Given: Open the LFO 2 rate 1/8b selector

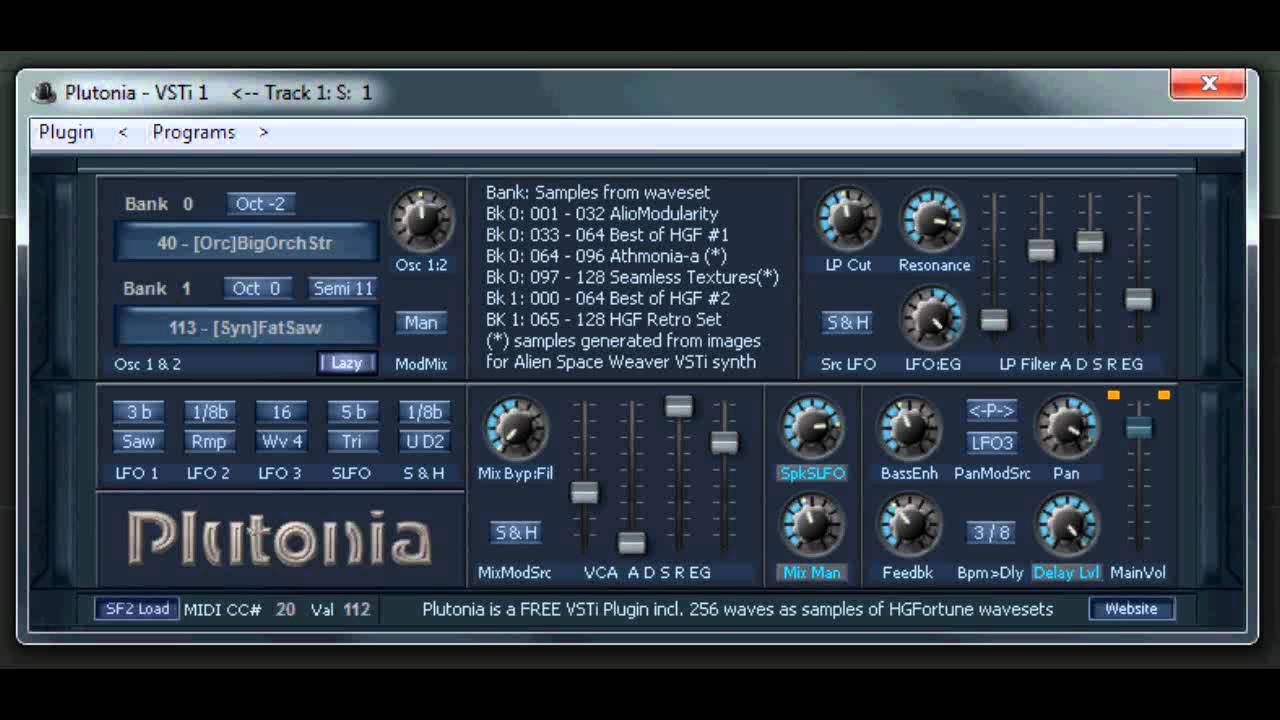Looking at the screenshot, I should pyautogui.click(x=209, y=412).
